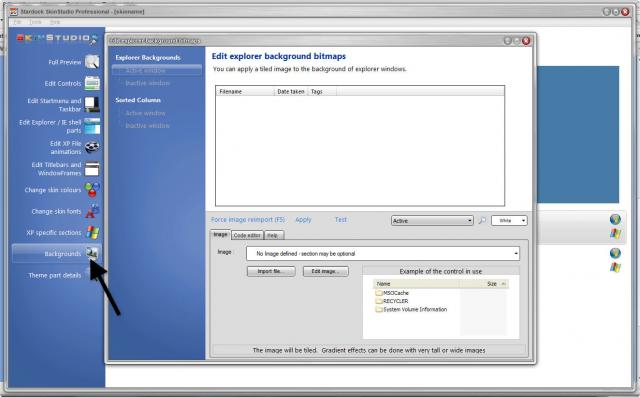The image size is (640, 397).
Task: Click the SkinStudio logo in sidebar
Action: 57,38
